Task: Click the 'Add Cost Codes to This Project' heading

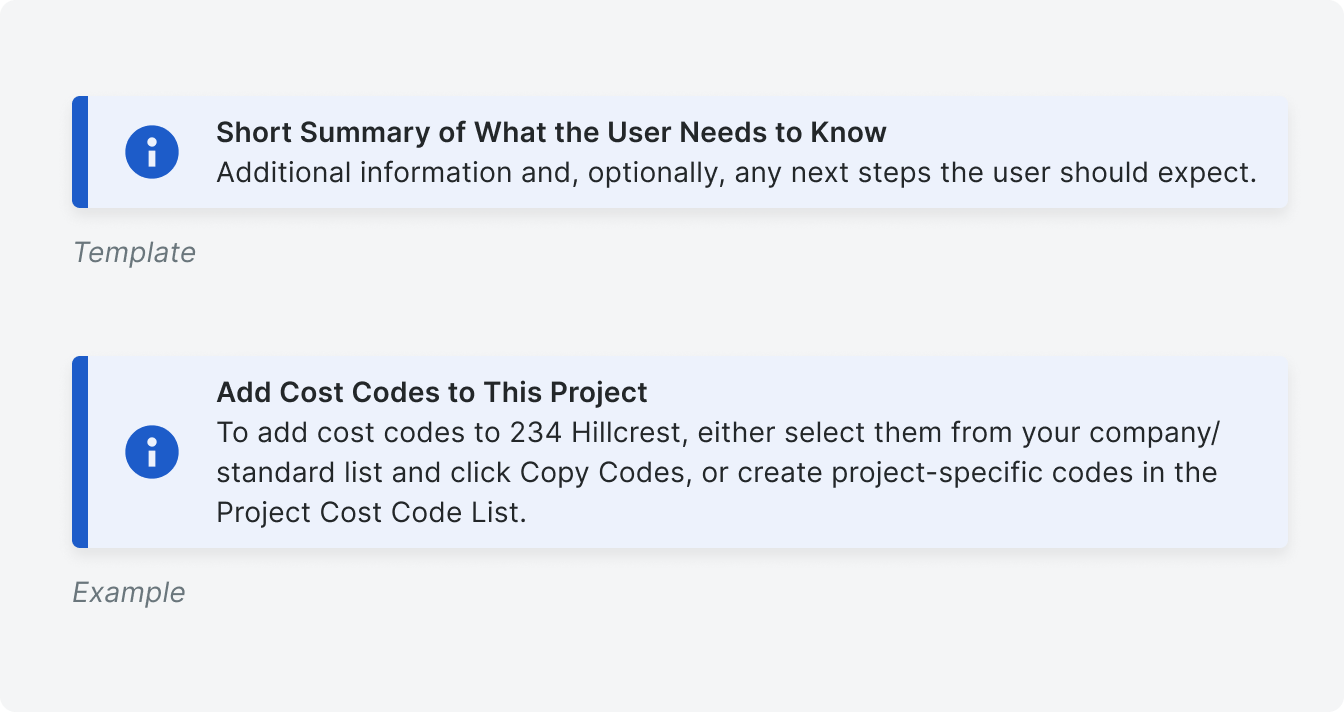Action: point(432,392)
